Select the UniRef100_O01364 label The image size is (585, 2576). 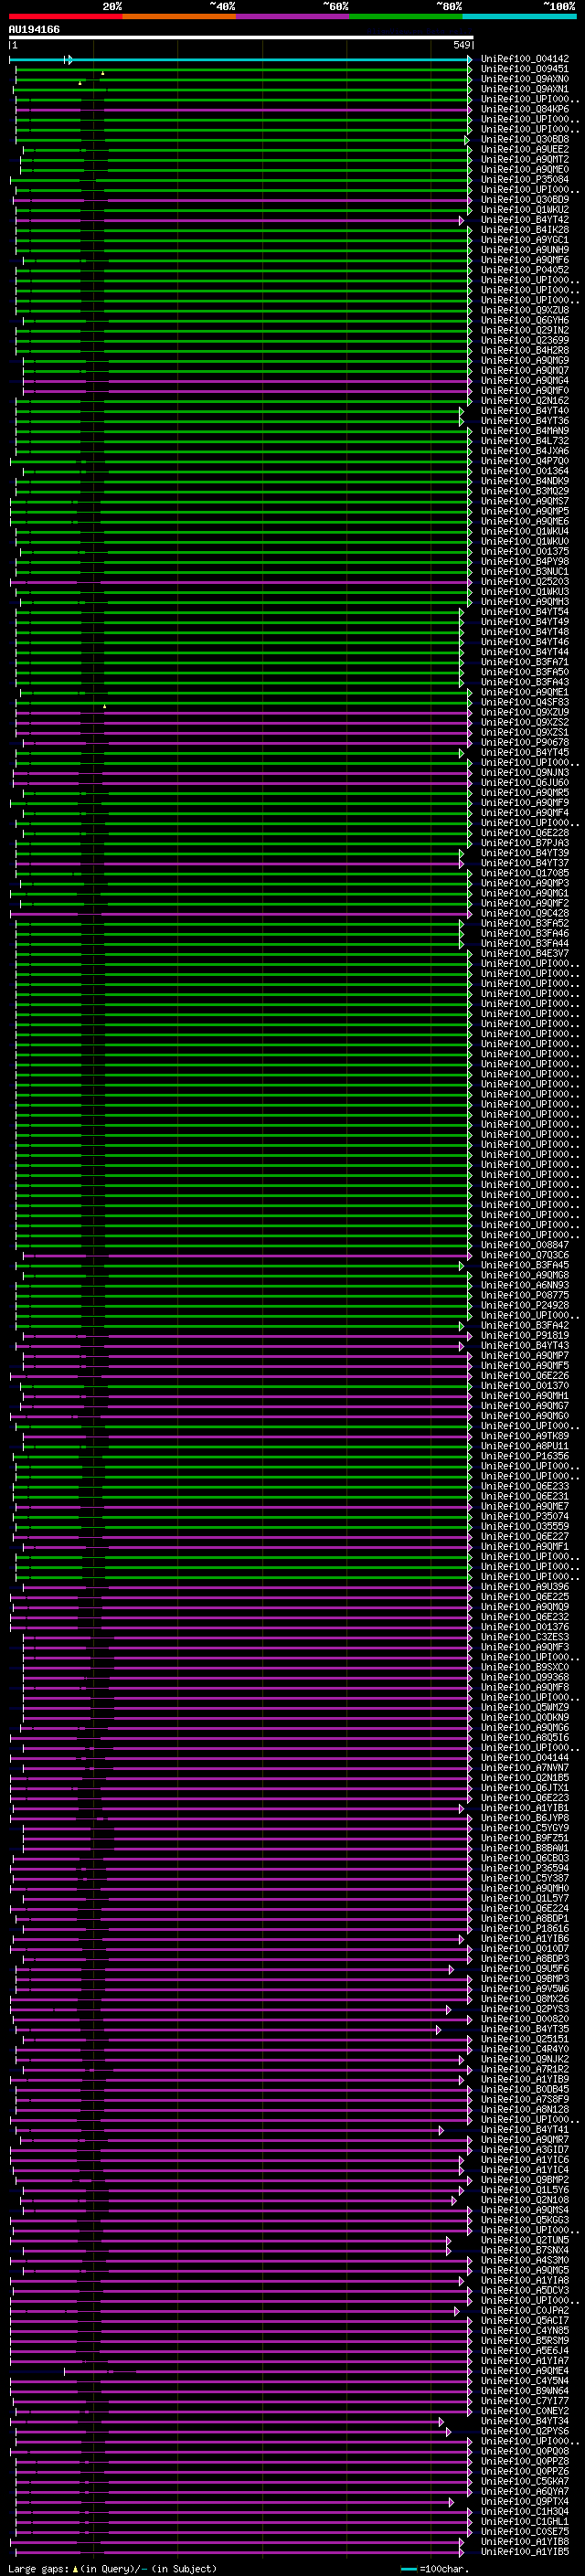[x=525, y=471]
